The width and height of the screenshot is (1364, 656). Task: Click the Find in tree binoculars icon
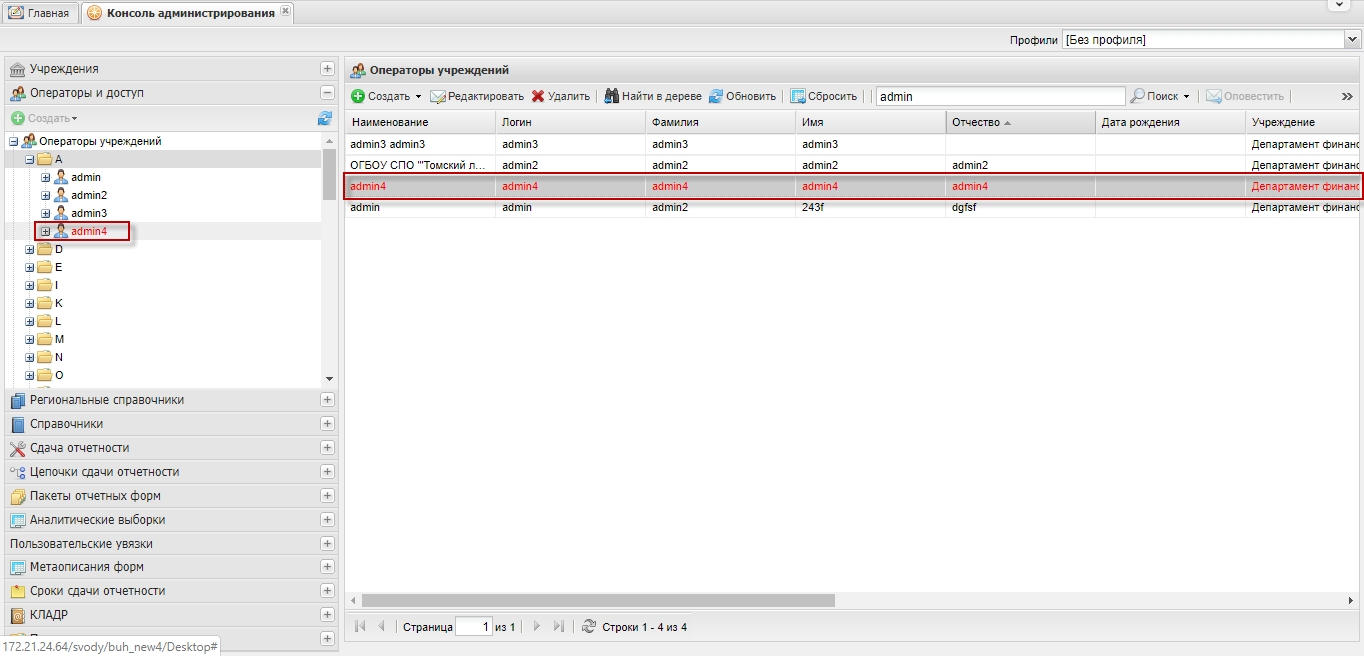(611, 97)
